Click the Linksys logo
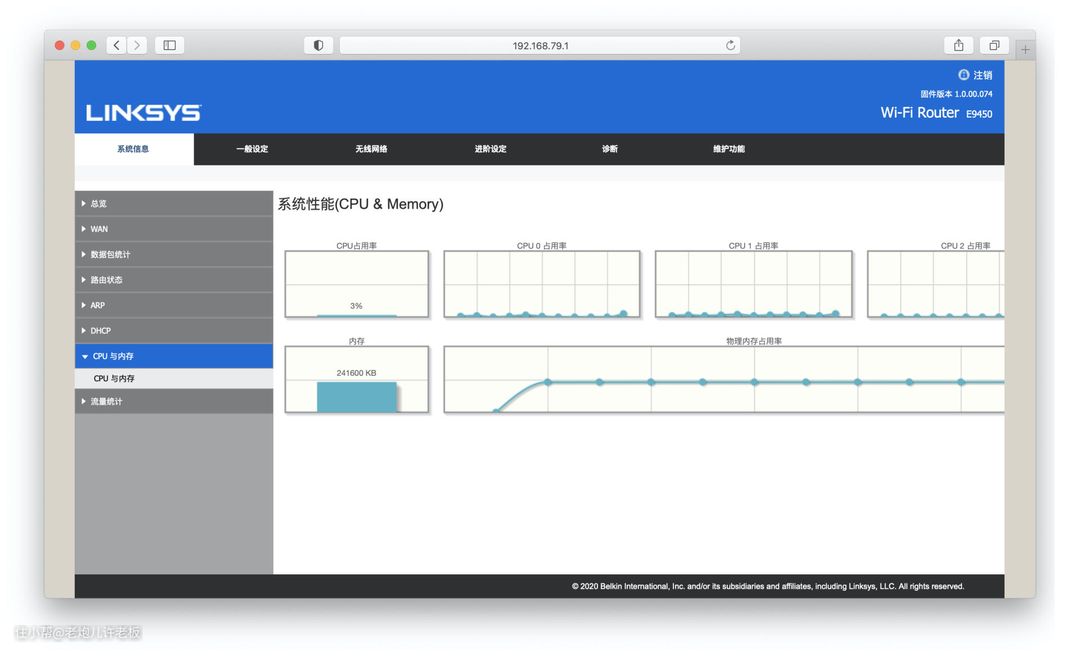Image resolution: width=1080 pixels, height=657 pixels. (x=143, y=113)
